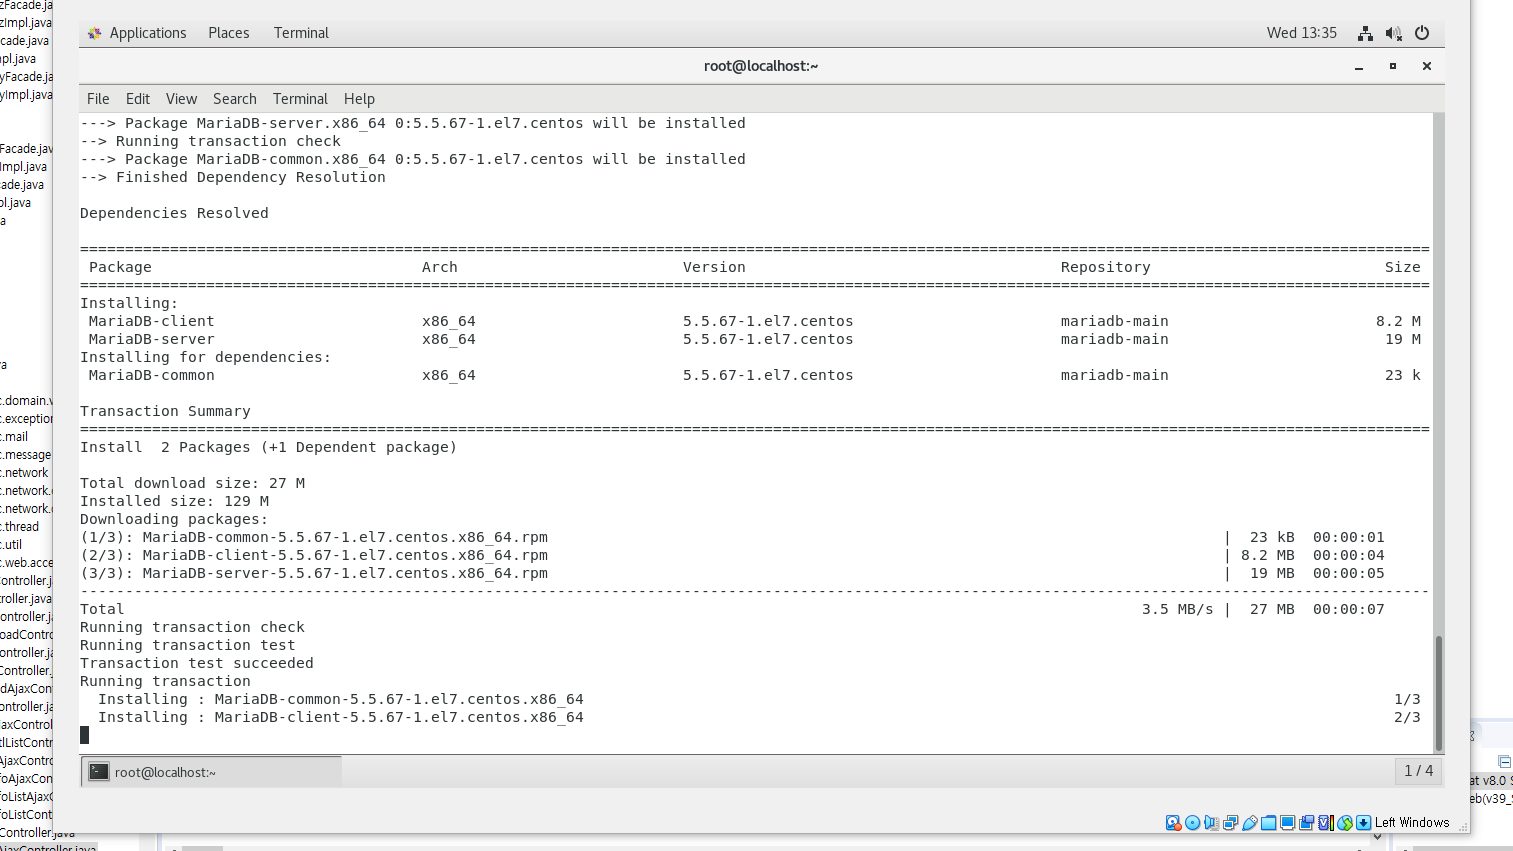
Task: Open the Edit menu of the terminal
Action: (138, 99)
